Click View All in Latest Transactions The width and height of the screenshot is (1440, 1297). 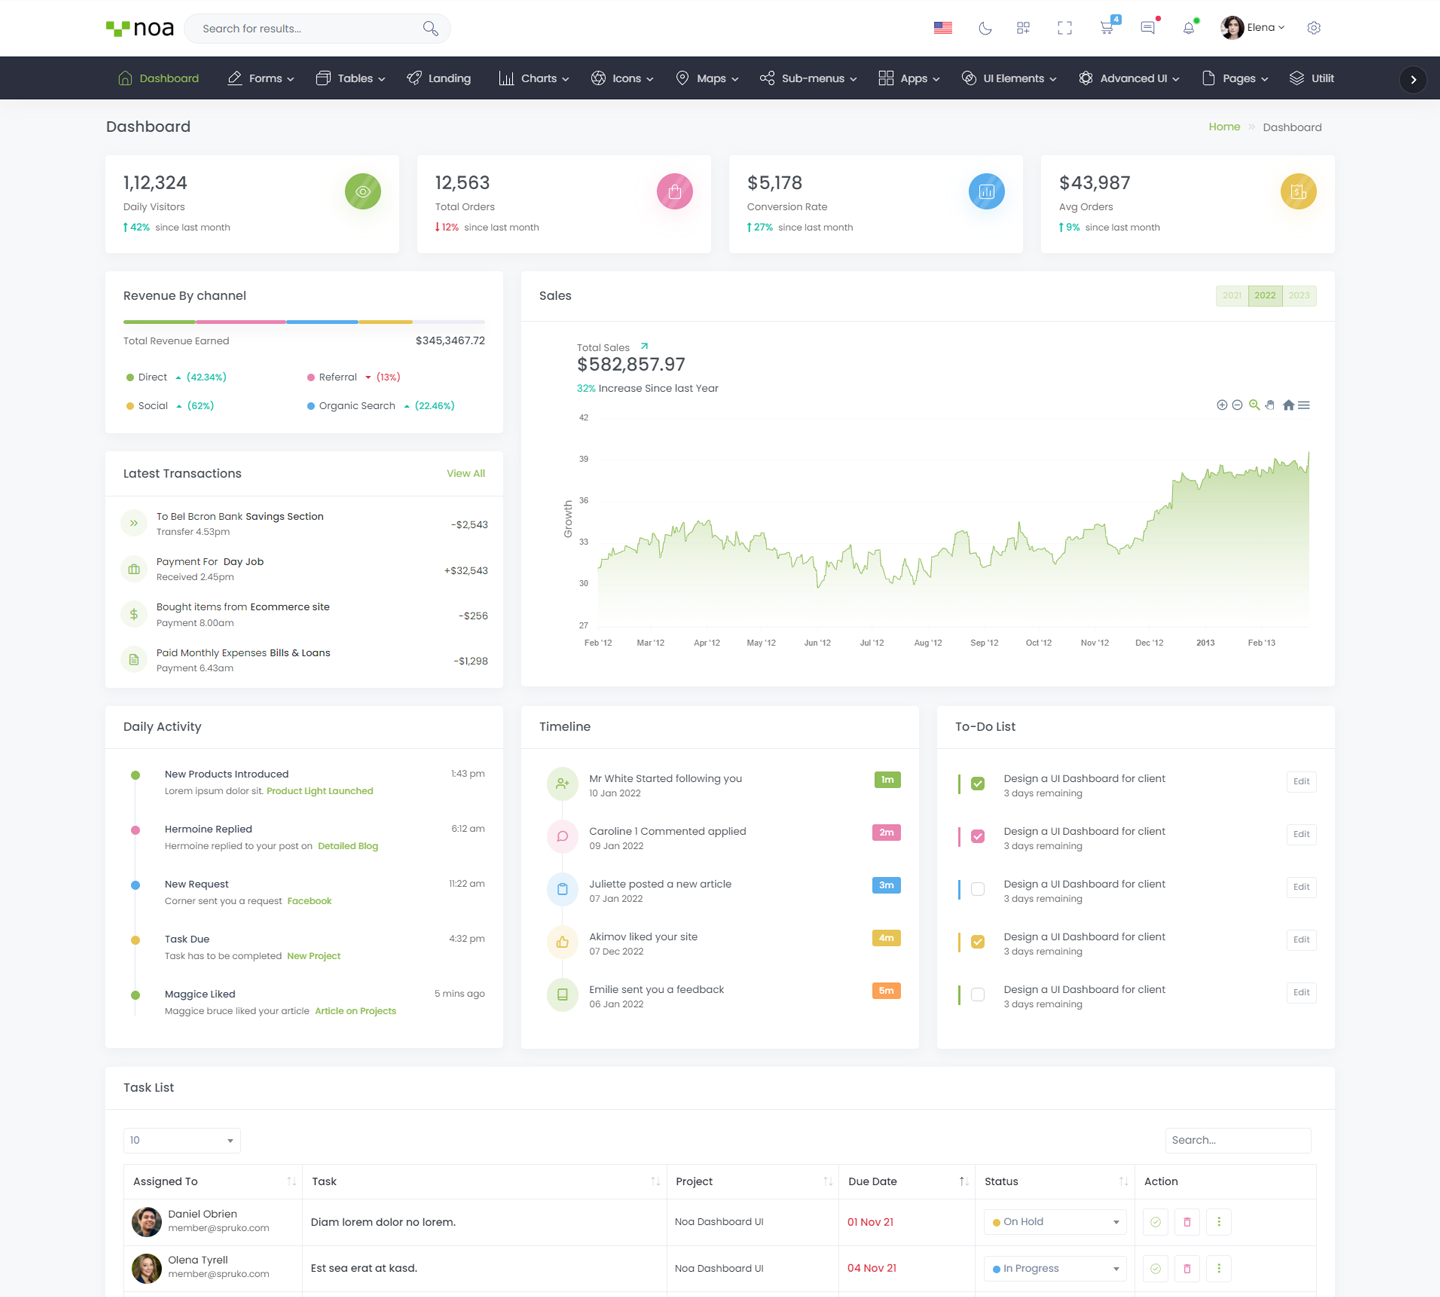coord(465,474)
